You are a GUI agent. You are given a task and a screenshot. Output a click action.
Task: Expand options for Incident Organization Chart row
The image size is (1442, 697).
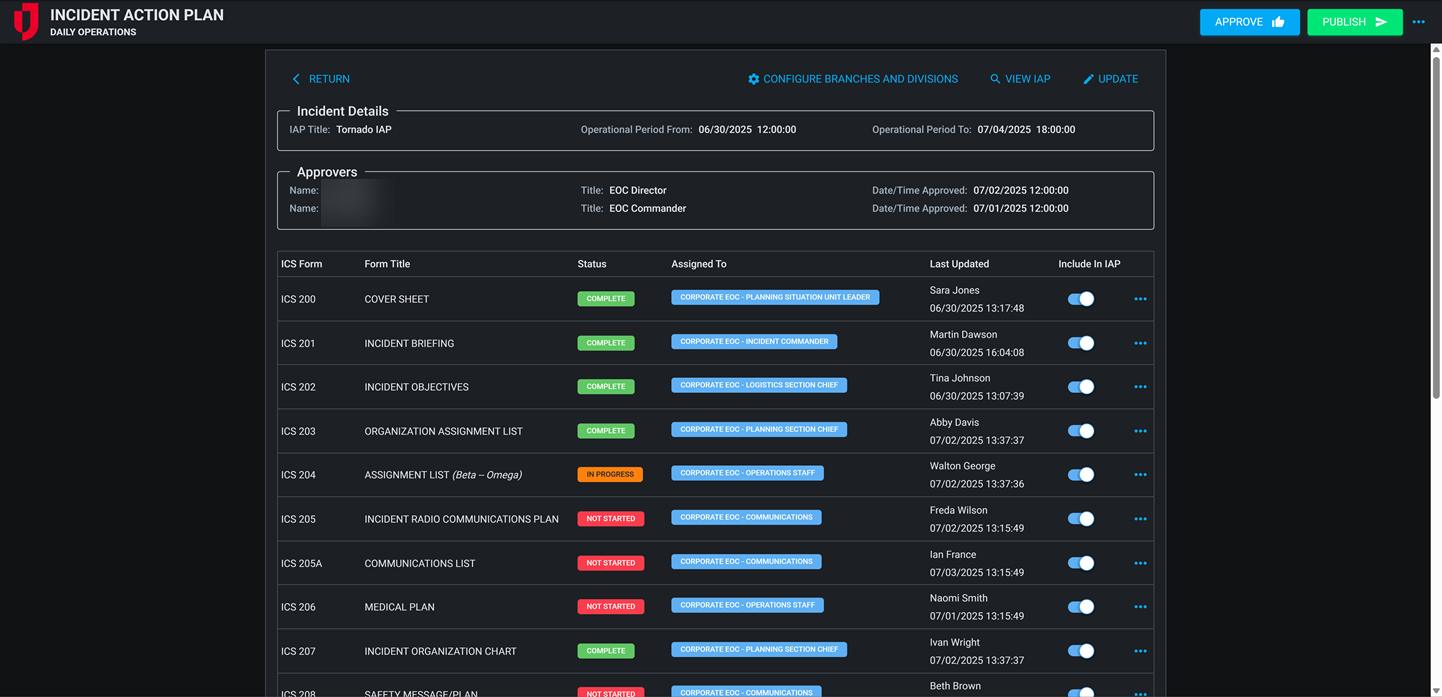click(x=1140, y=650)
